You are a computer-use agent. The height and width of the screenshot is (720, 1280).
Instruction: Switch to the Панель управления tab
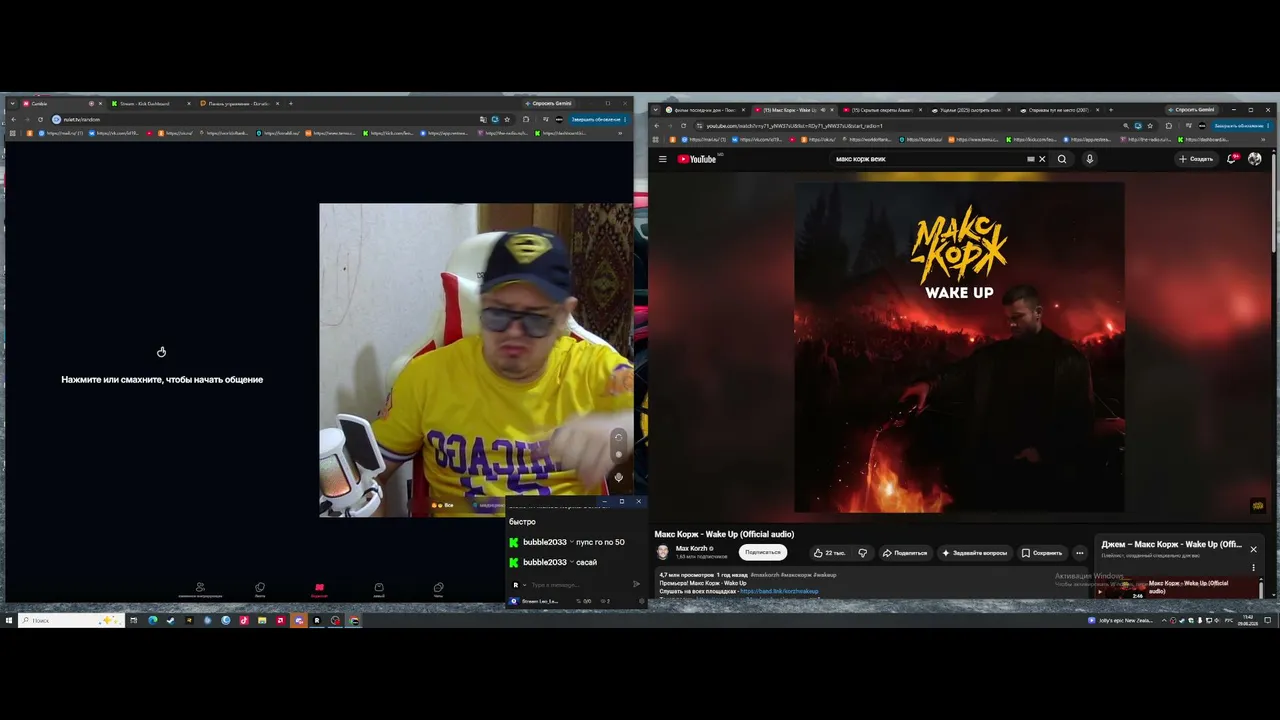238,103
